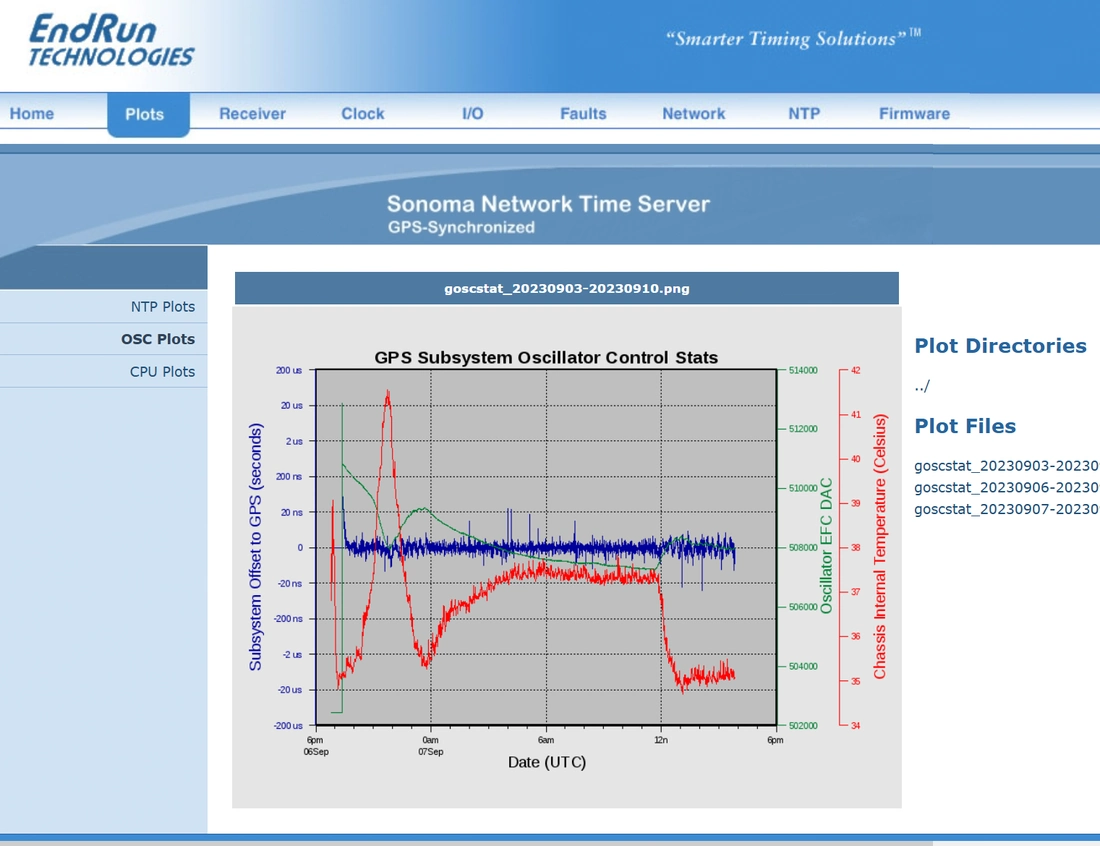Image resolution: width=1100 pixels, height=846 pixels.
Task: Click the EndRun Technologies logo
Action: [x=111, y=41]
